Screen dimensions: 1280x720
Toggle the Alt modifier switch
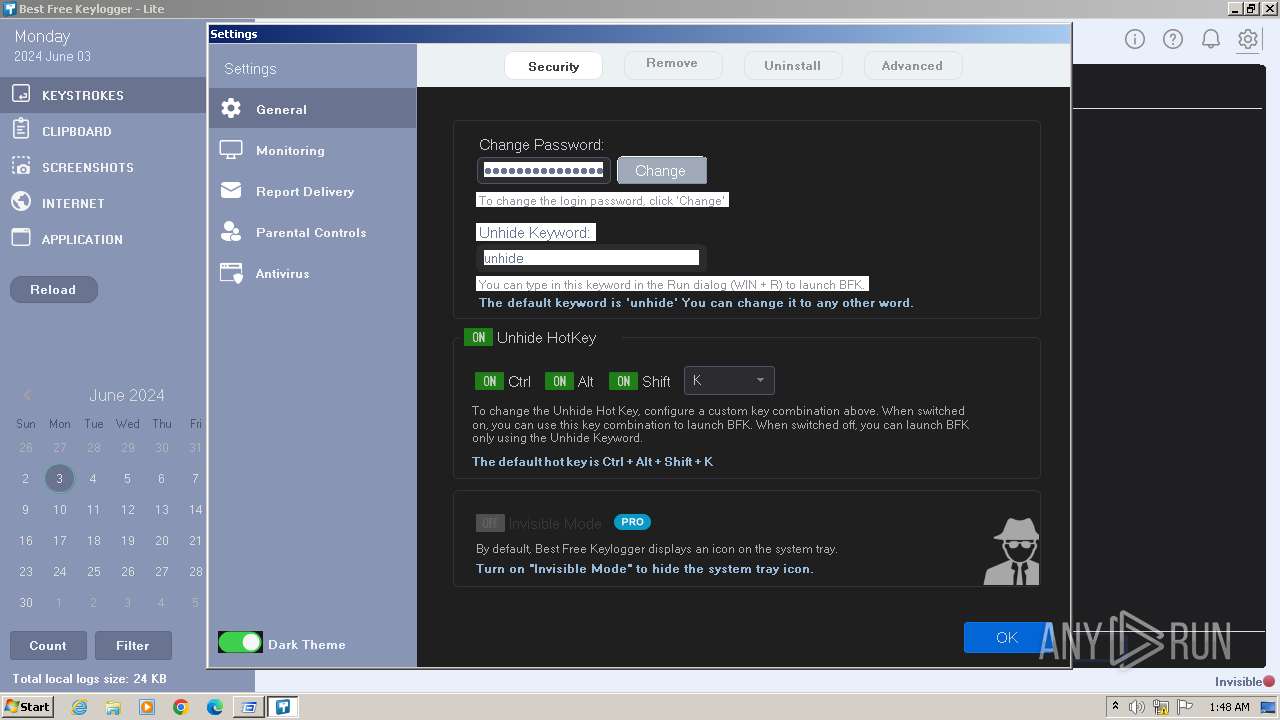[559, 381]
